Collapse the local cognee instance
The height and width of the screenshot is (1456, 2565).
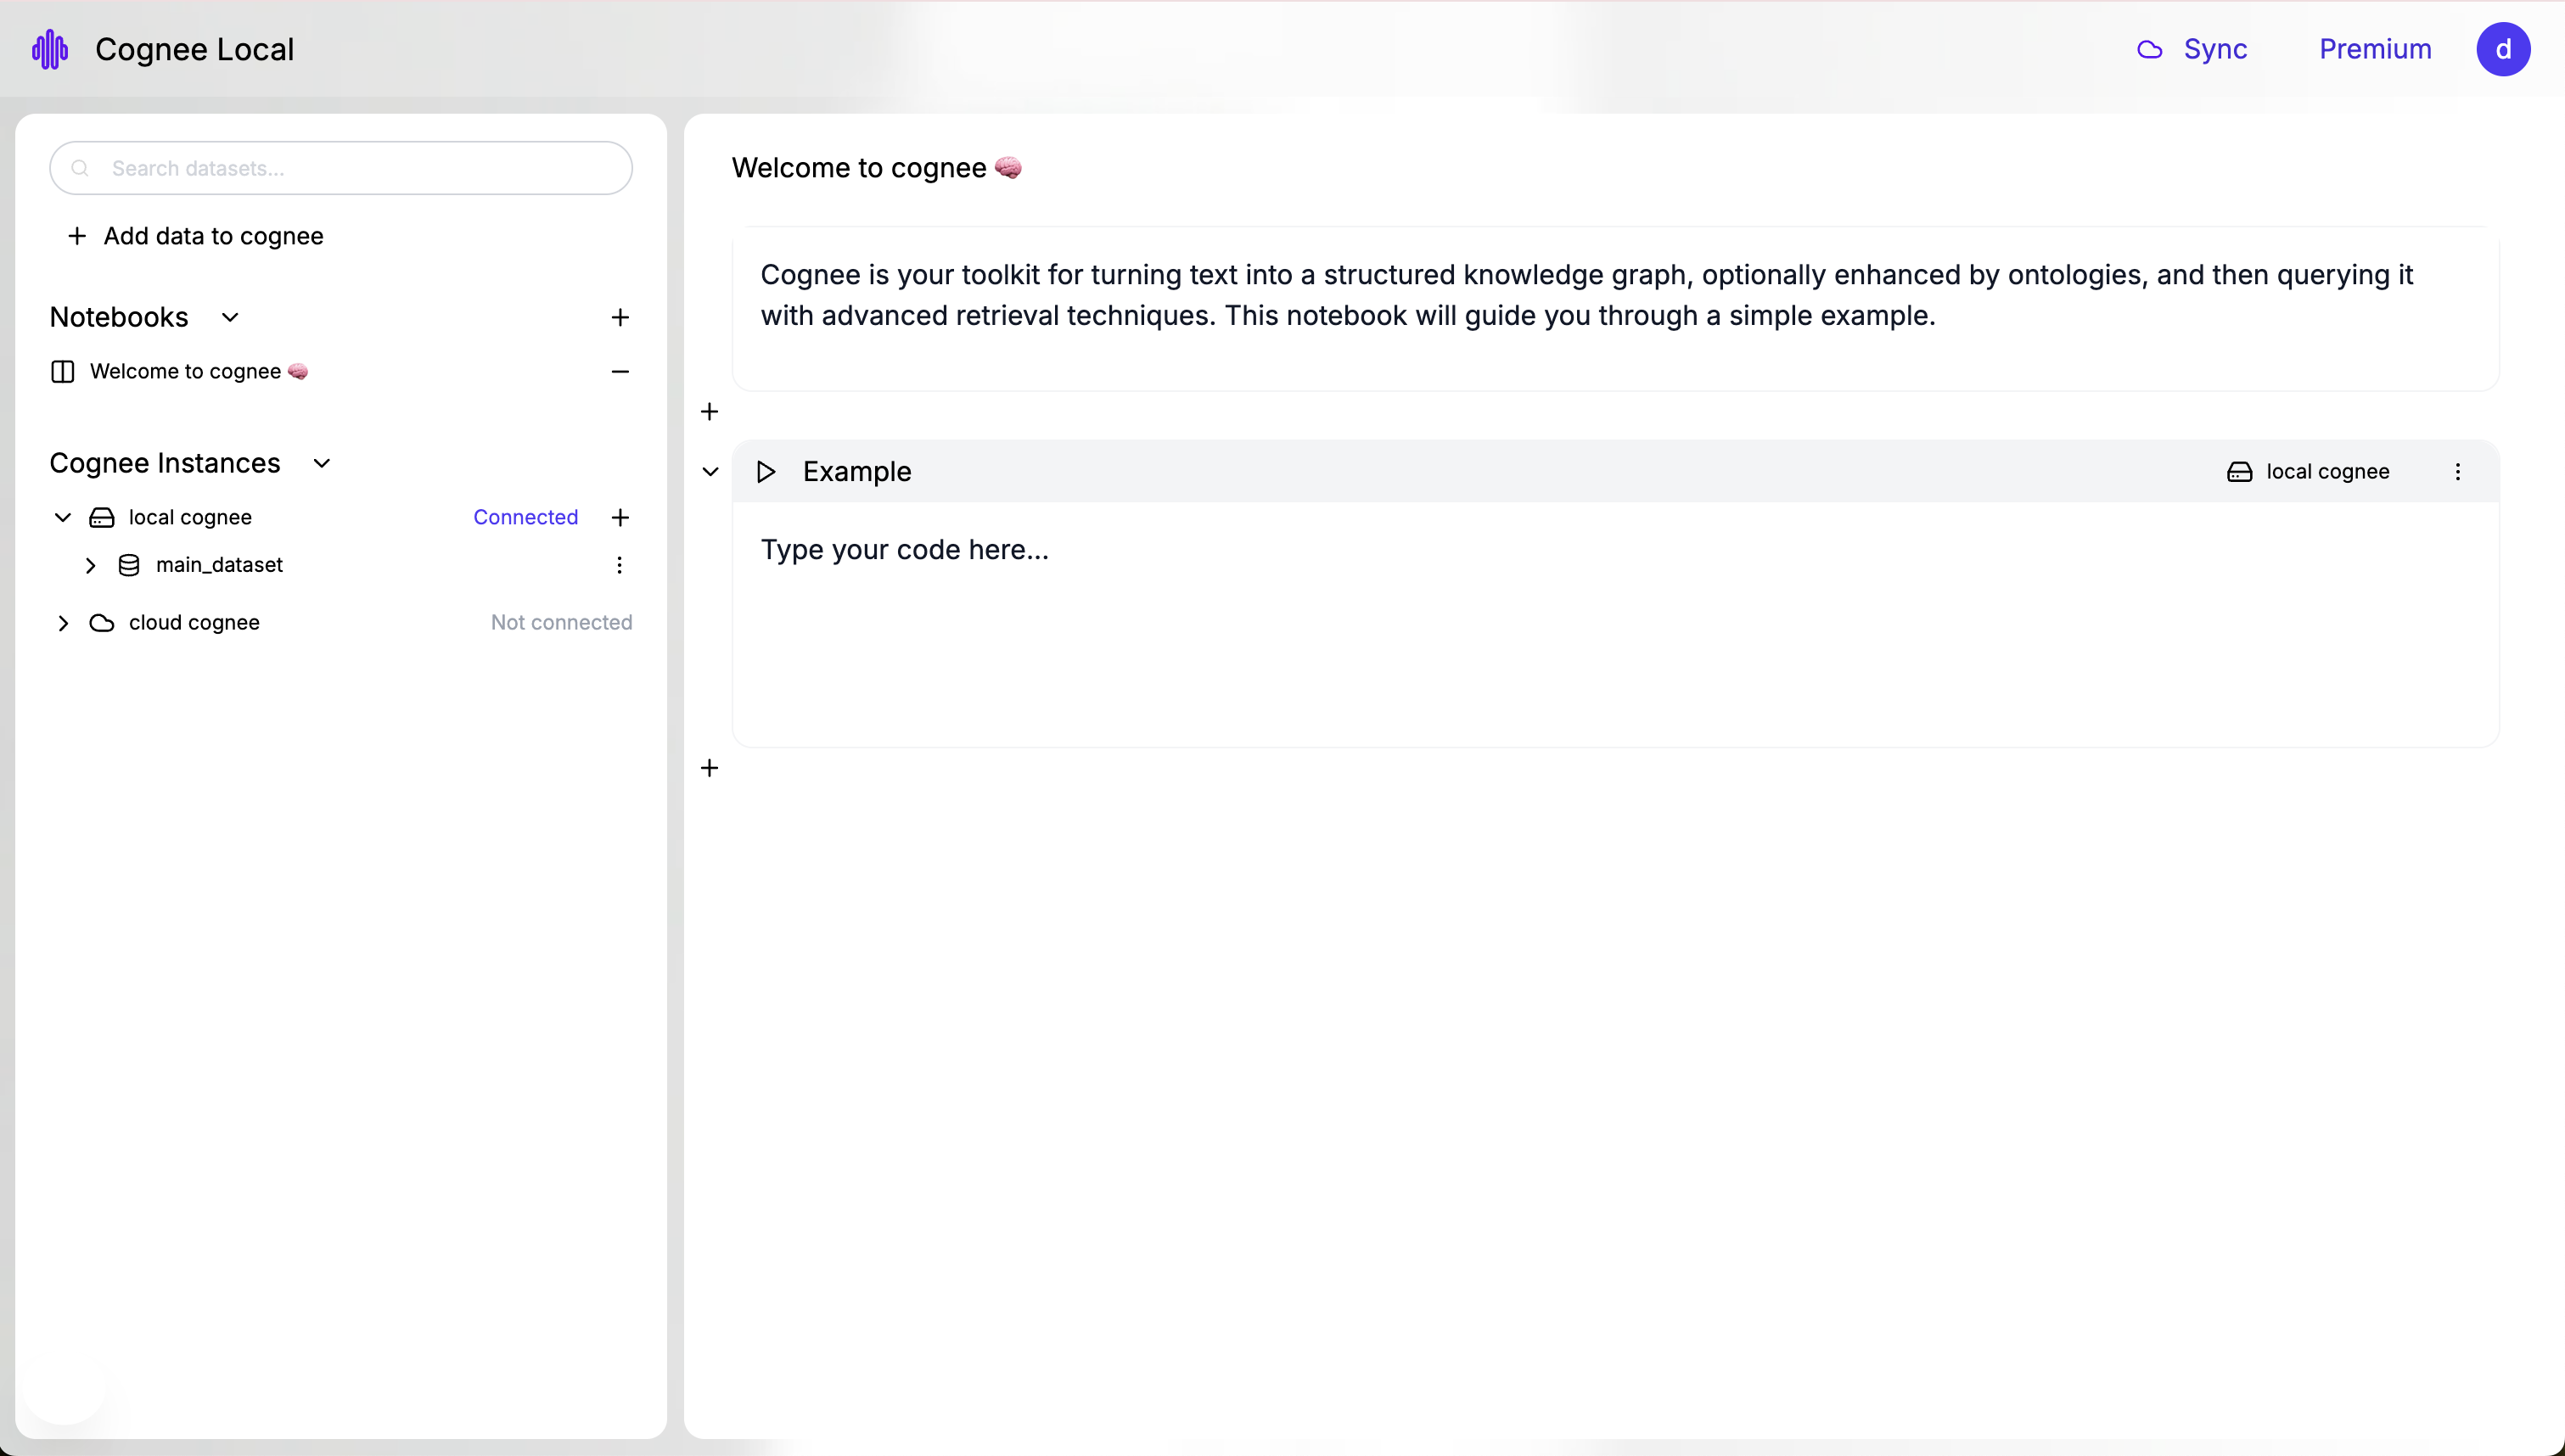62,517
